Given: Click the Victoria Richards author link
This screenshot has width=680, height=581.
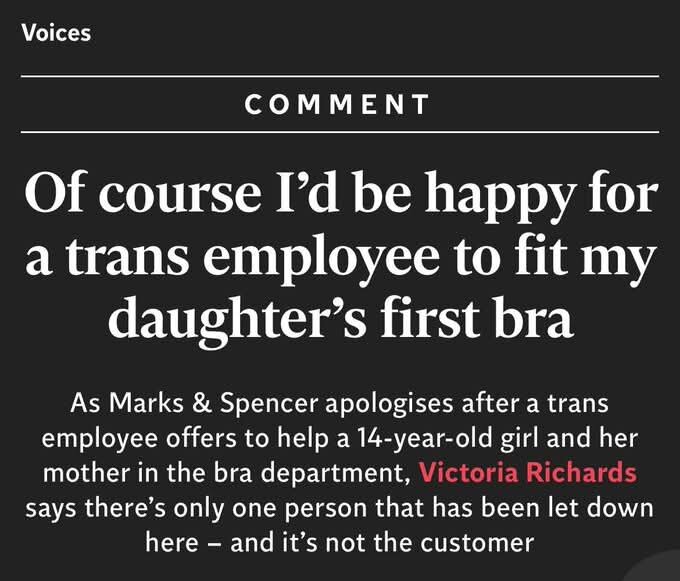Looking at the screenshot, I should pos(529,471).
